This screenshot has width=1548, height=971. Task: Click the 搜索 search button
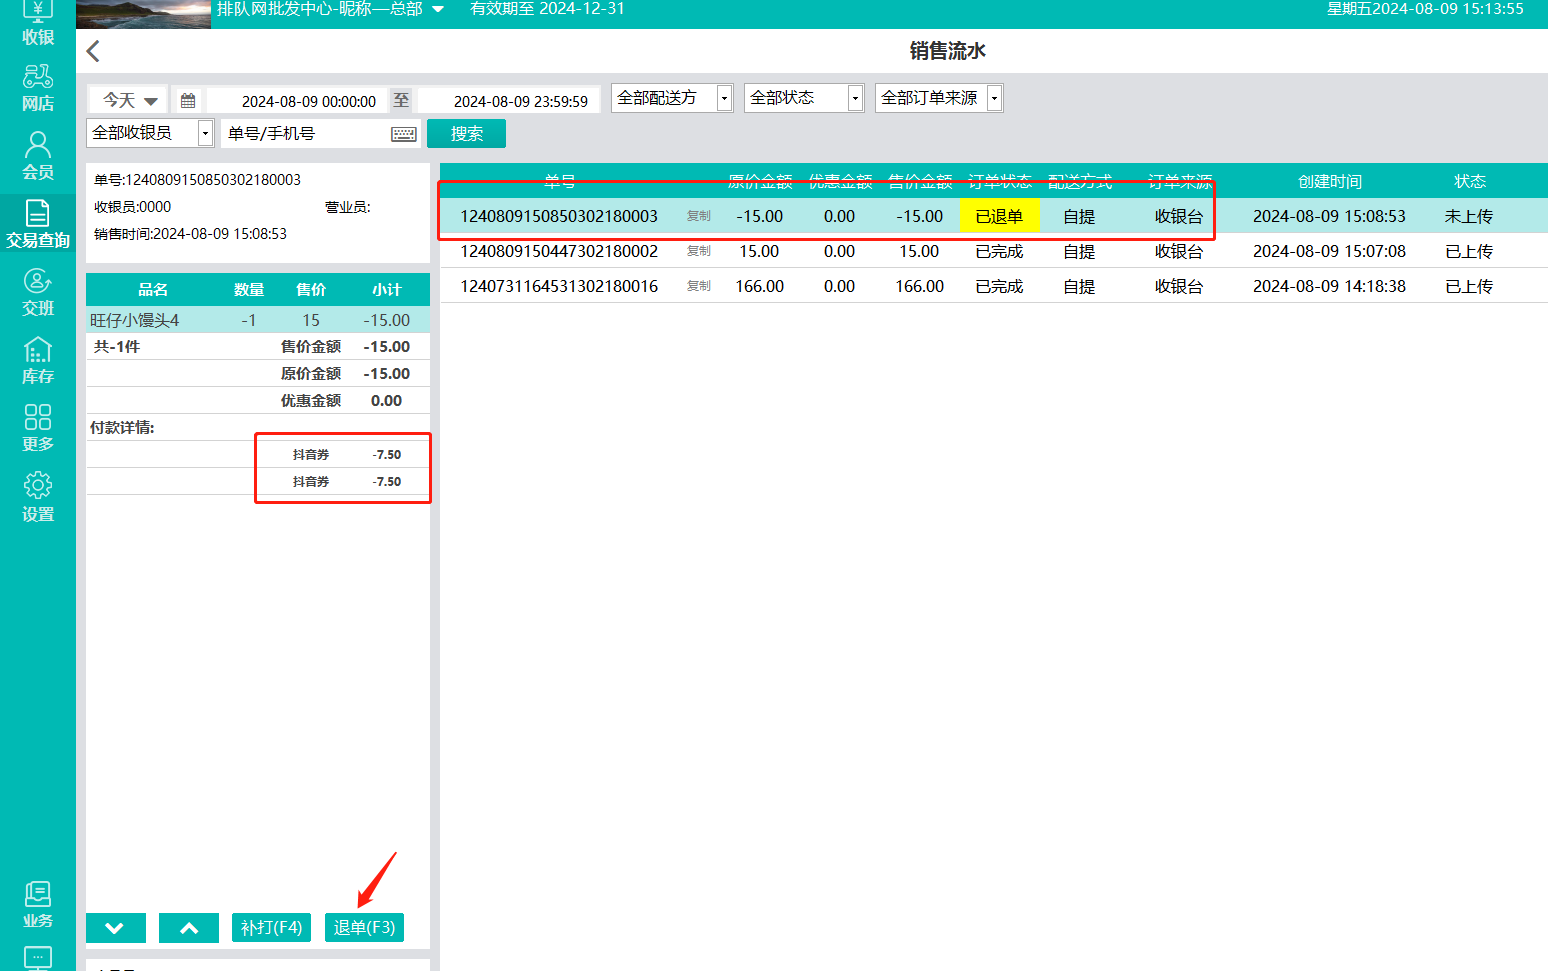[466, 134]
